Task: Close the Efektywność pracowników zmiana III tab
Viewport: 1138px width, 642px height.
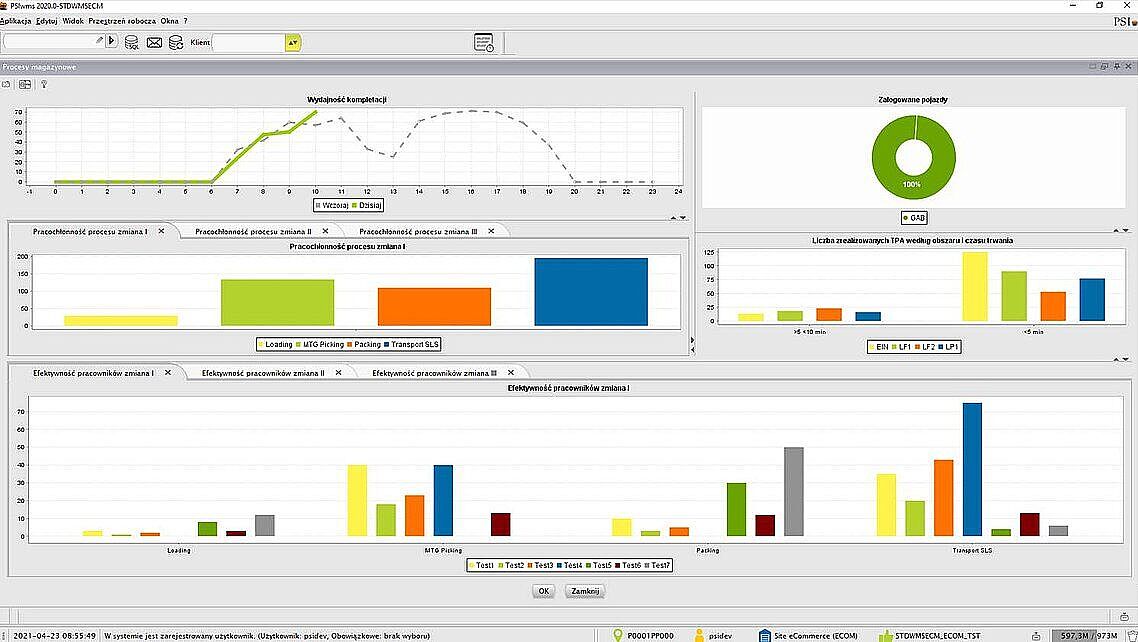Action: point(511,373)
